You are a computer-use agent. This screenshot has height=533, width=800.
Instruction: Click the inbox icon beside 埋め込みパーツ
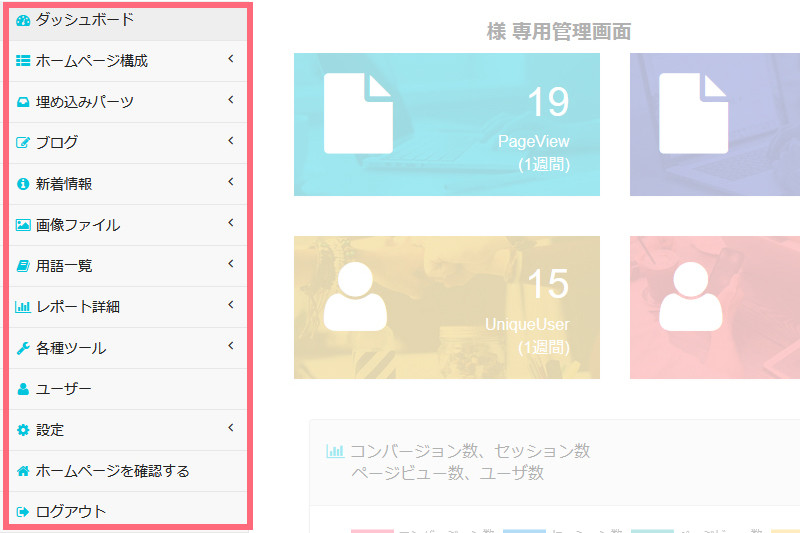pyautogui.click(x=23, y=102)
